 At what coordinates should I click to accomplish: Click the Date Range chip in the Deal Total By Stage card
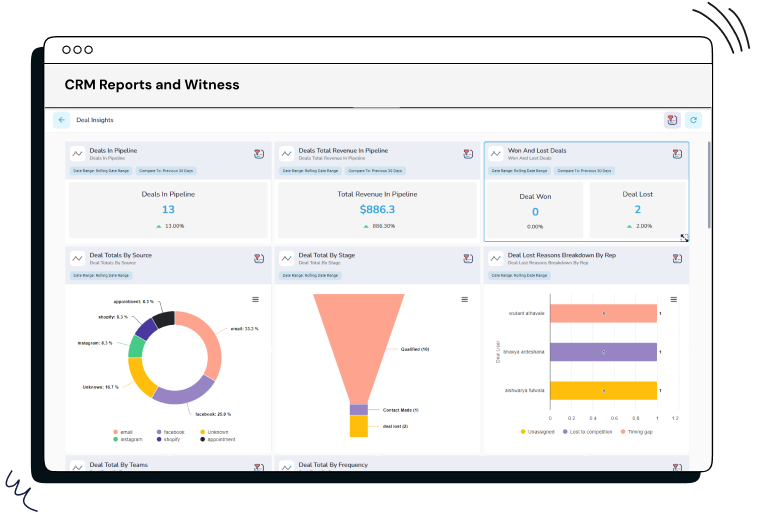(310, 276)
